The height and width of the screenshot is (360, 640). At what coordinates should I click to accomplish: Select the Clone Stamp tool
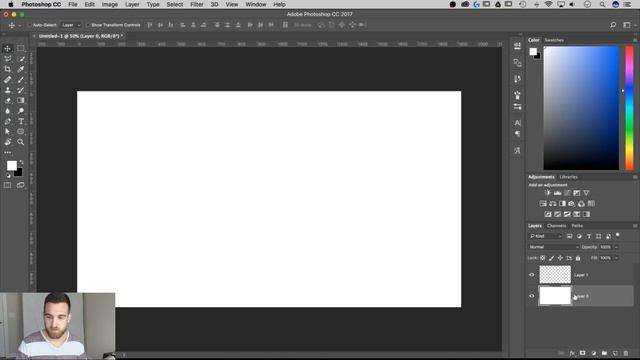tap(7, 90)
